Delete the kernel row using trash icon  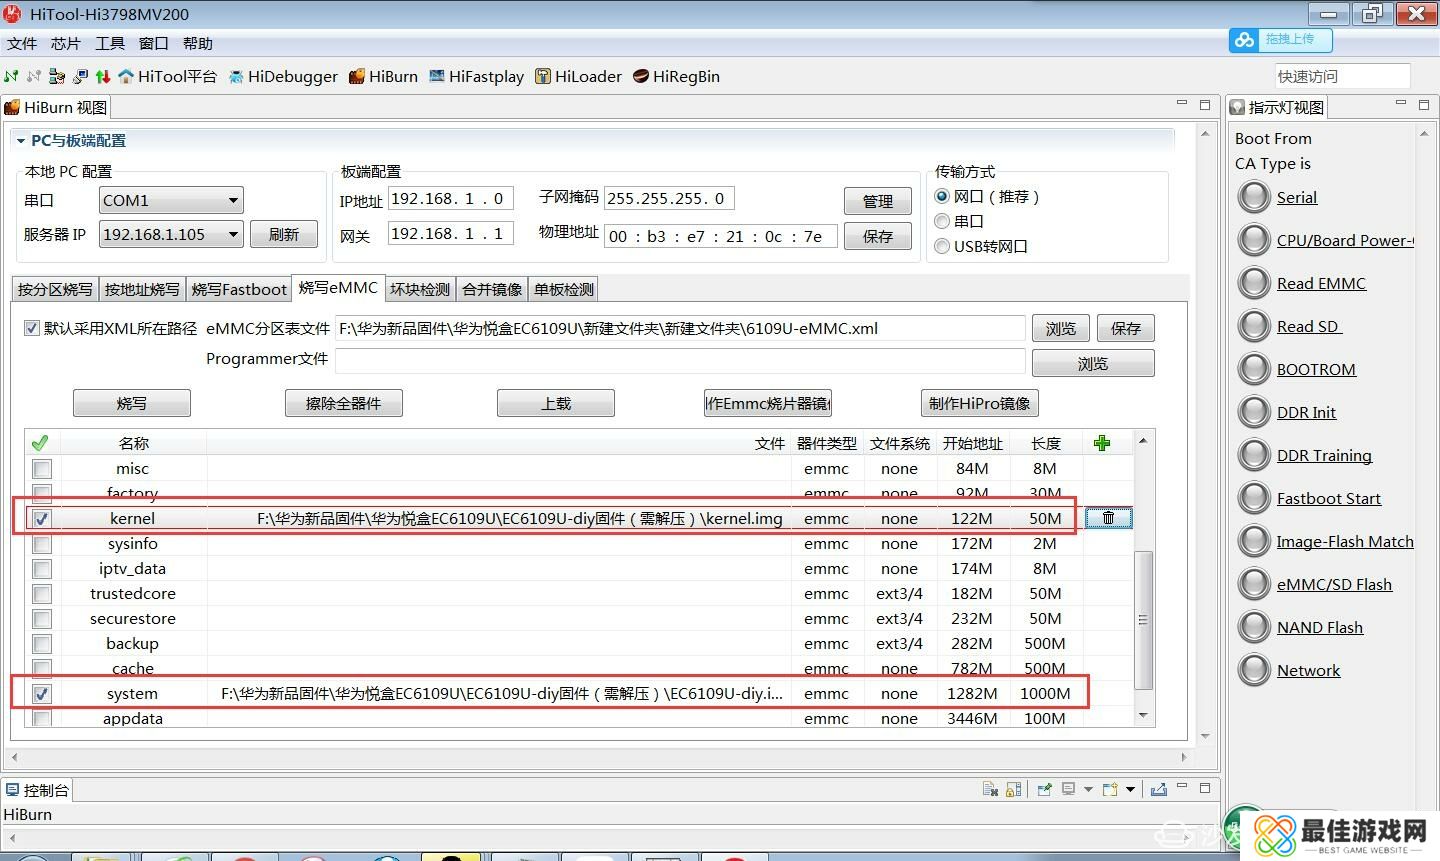1108,518
